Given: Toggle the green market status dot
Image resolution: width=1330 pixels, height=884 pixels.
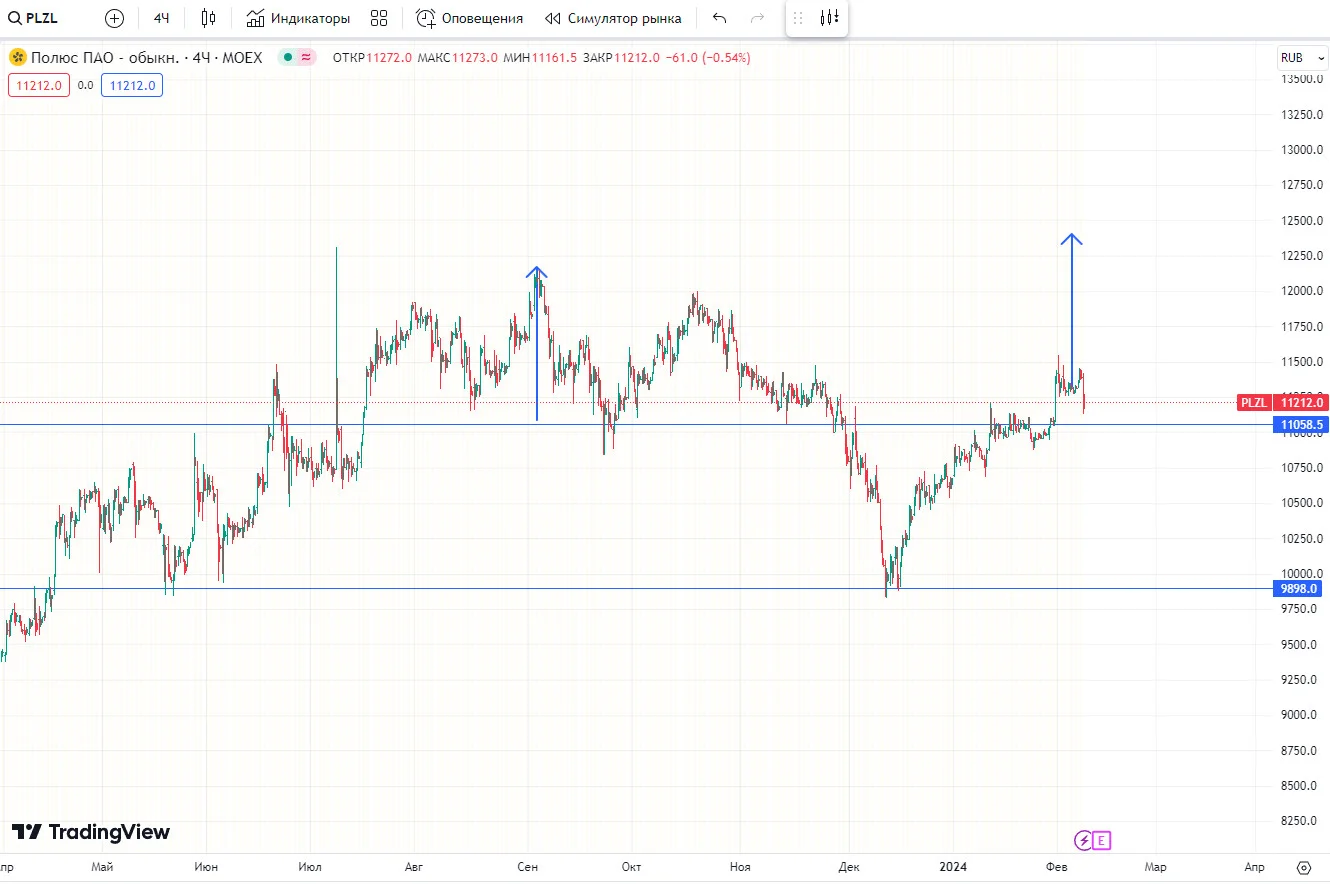Looking at the screenshot, I should coord(287,58).
